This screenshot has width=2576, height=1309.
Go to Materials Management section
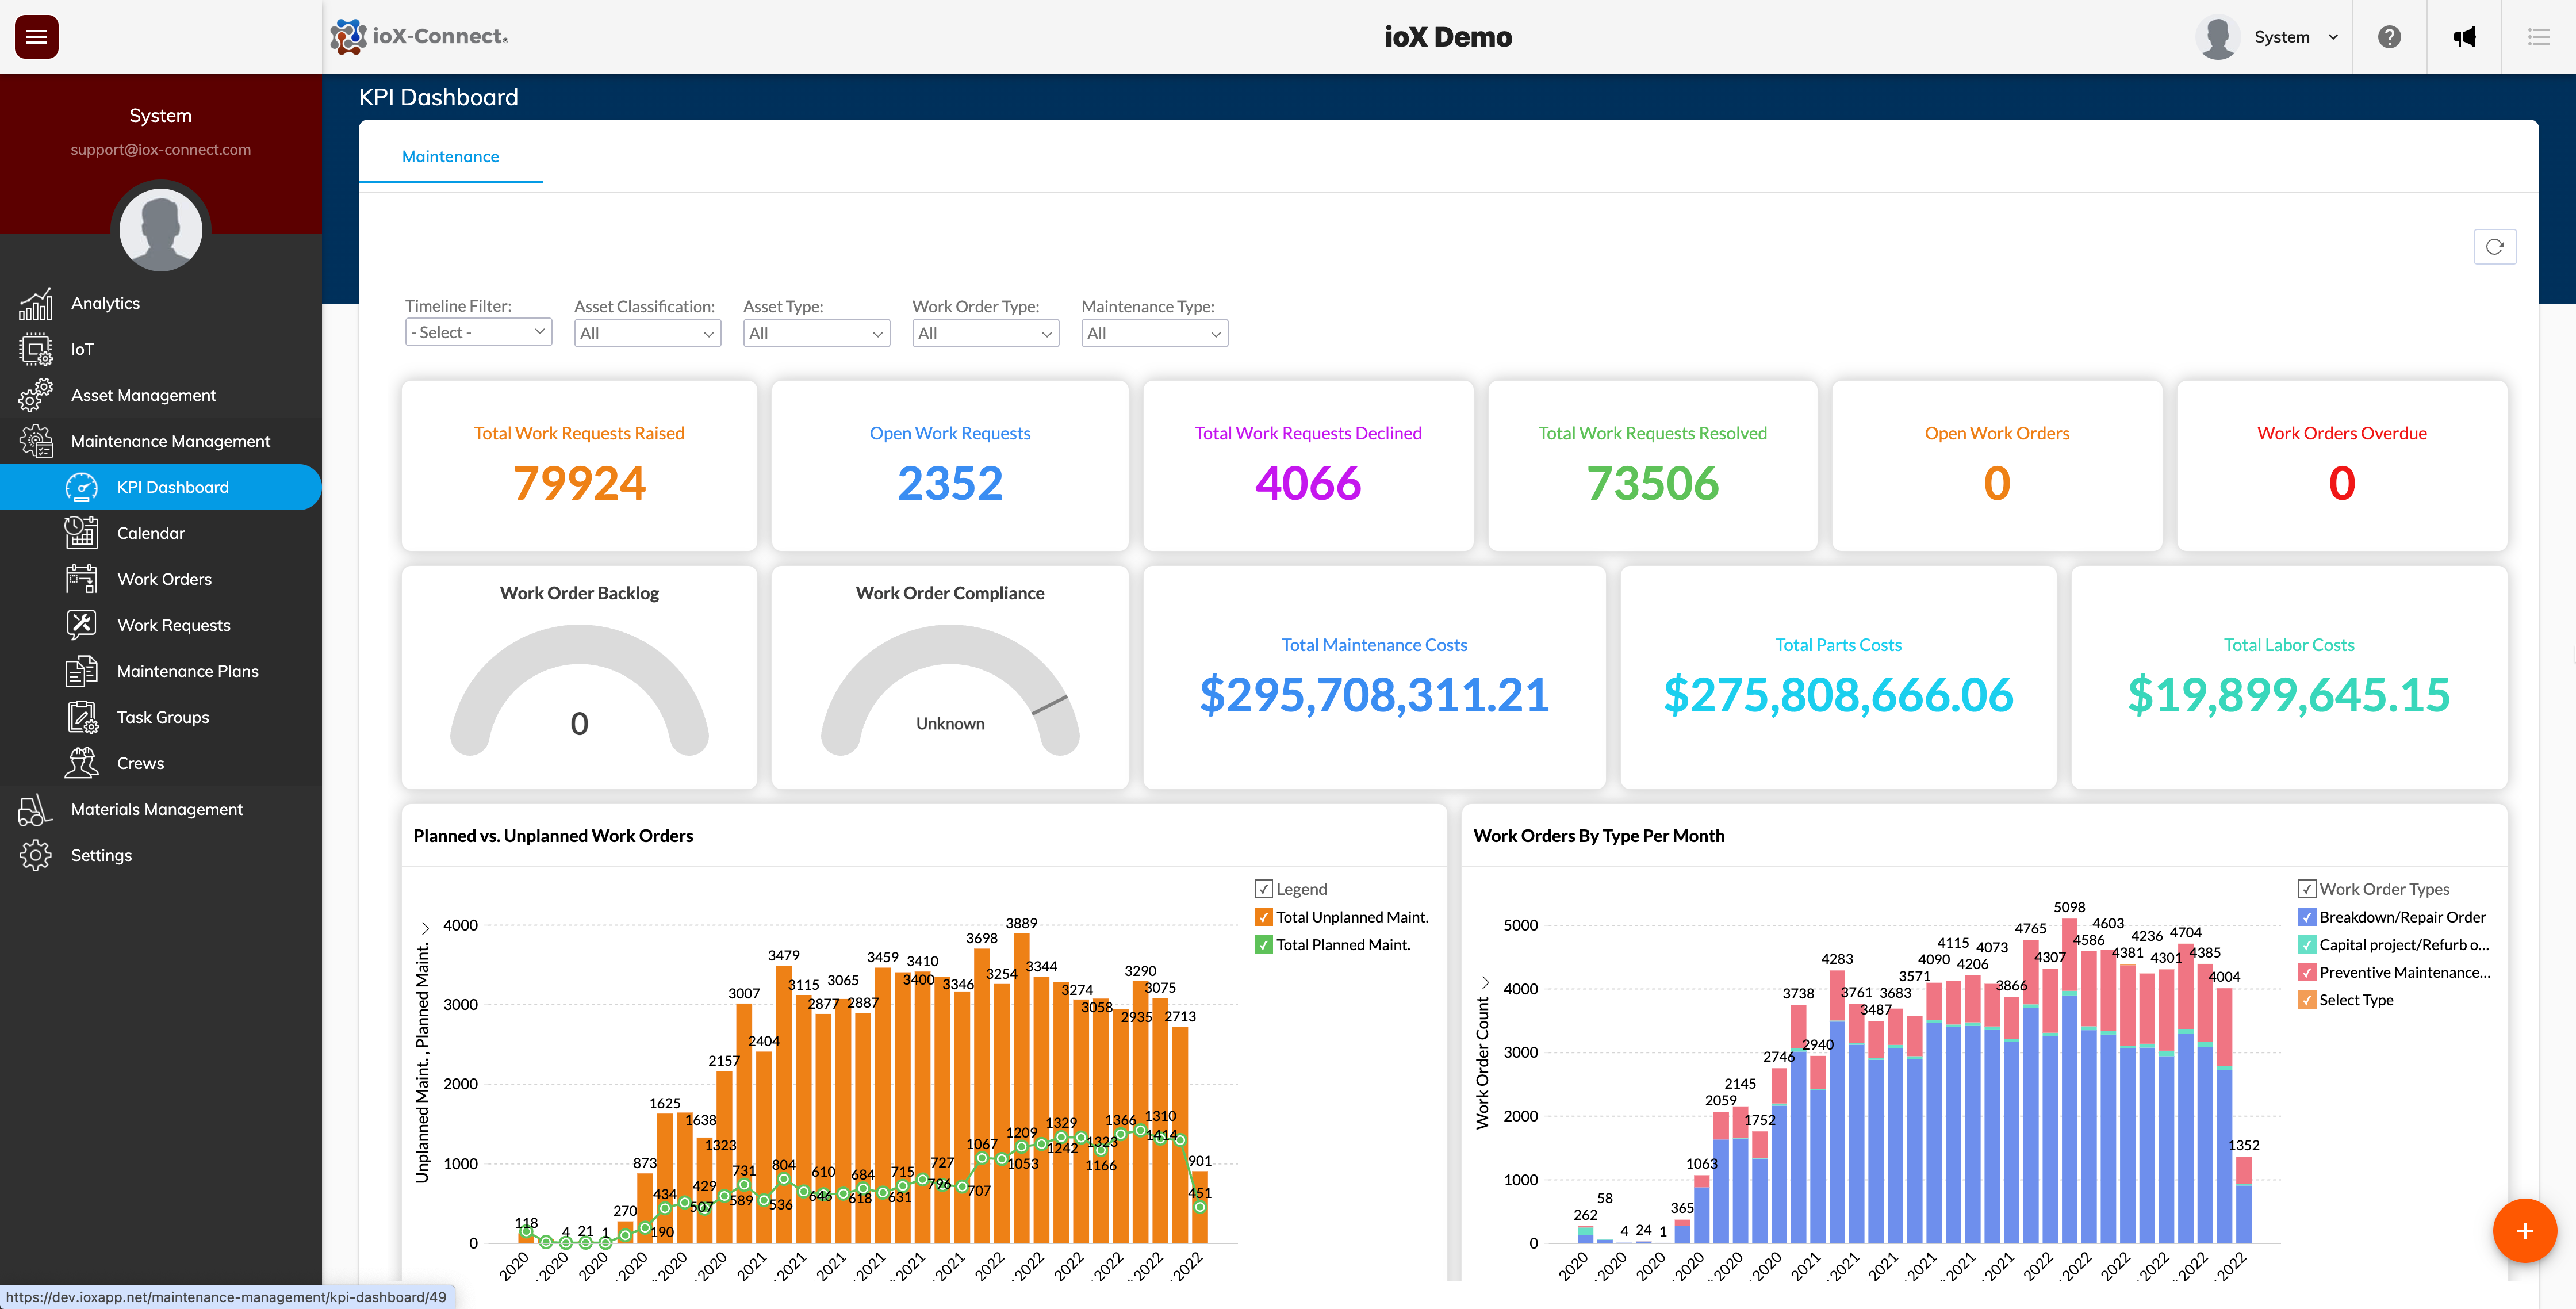click(x=157, y=809)
